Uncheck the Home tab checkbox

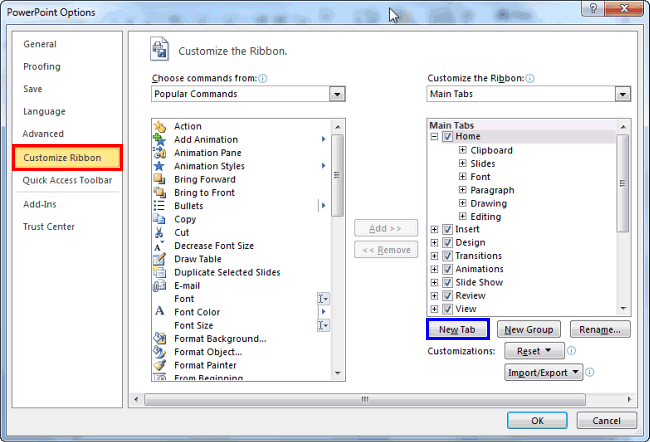[447, 137]
